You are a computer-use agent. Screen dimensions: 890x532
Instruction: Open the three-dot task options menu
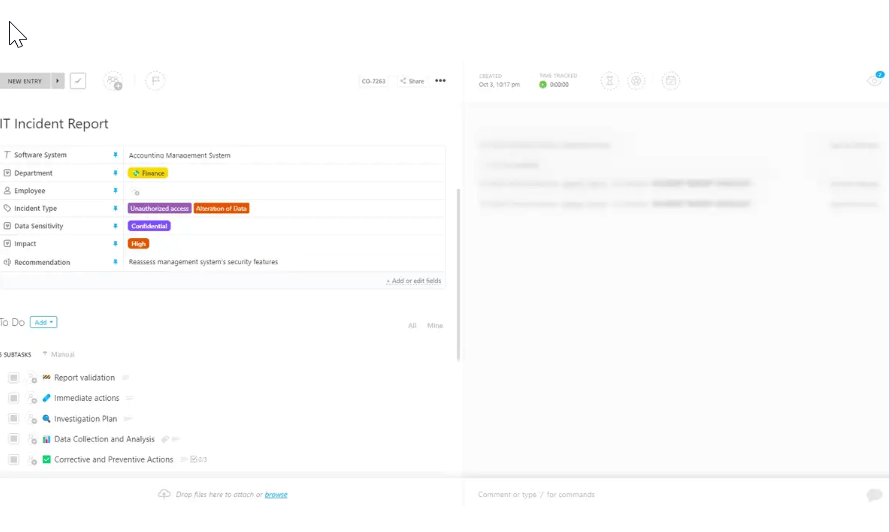coord(440,81)
